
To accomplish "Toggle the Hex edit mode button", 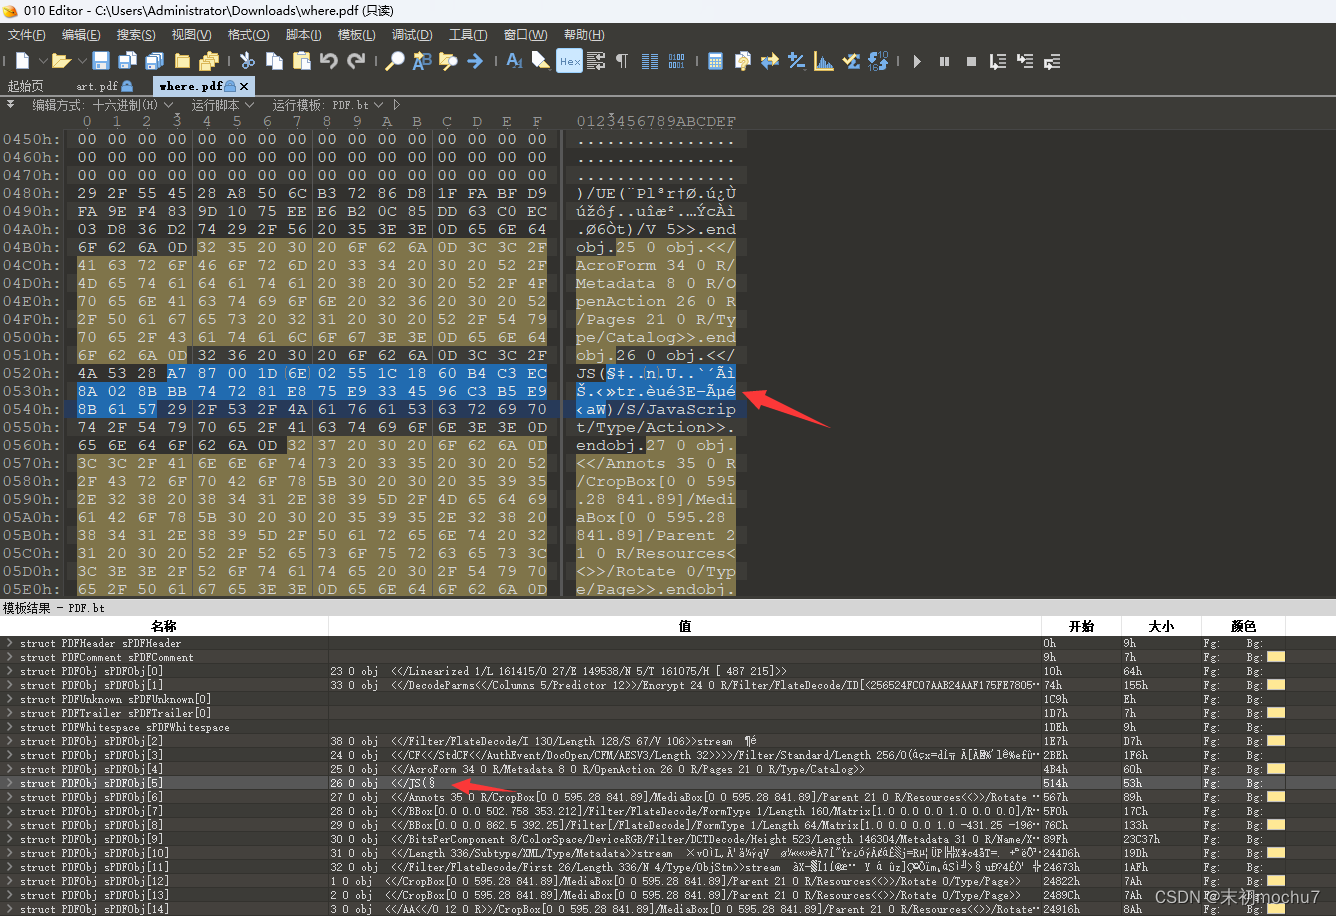I will point(569,61).
